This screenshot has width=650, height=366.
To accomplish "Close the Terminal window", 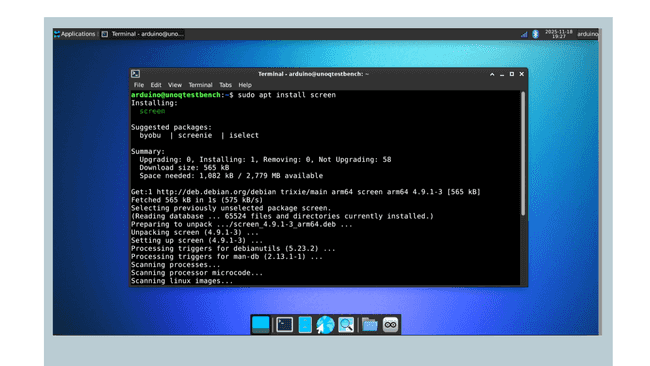I will pos(522,74).
